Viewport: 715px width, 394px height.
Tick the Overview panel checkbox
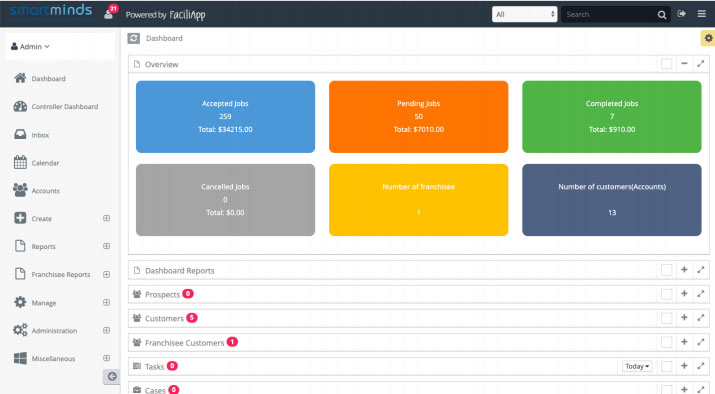pyautogui.click(x=666, y=64)
